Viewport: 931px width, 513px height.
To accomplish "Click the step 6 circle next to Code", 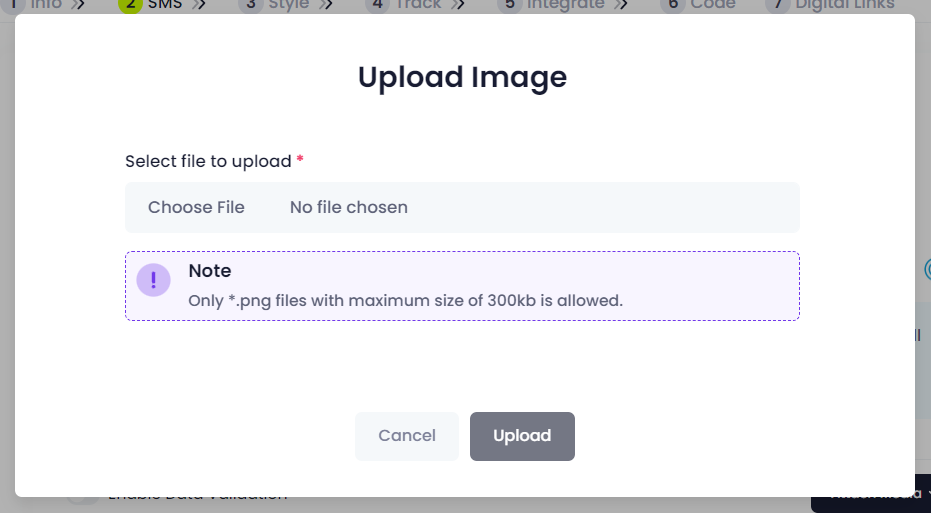I will tap(673, 6).
